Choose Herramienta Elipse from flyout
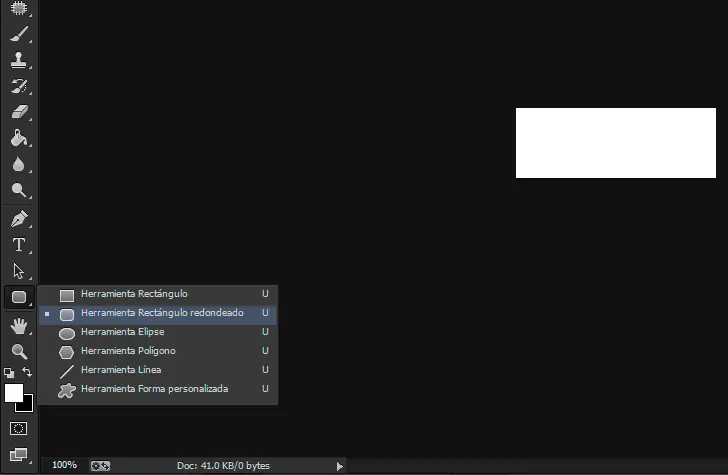Viewport: 728px width, 475px height. [158, 332]
